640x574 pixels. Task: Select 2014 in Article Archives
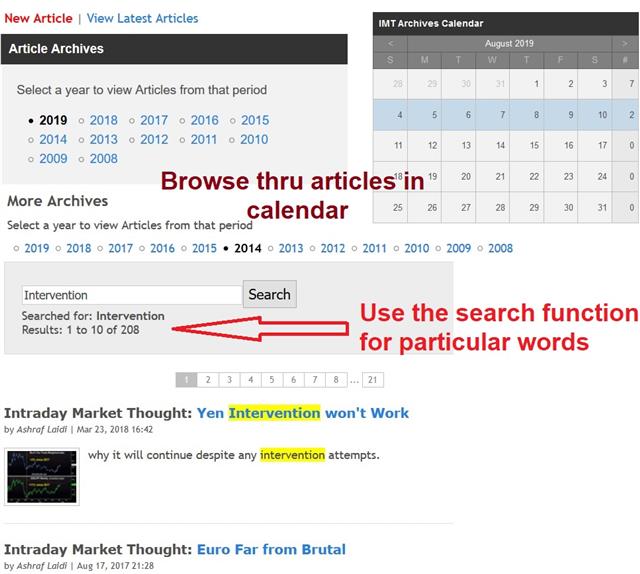pyautogui.click(x=53, y=139)
